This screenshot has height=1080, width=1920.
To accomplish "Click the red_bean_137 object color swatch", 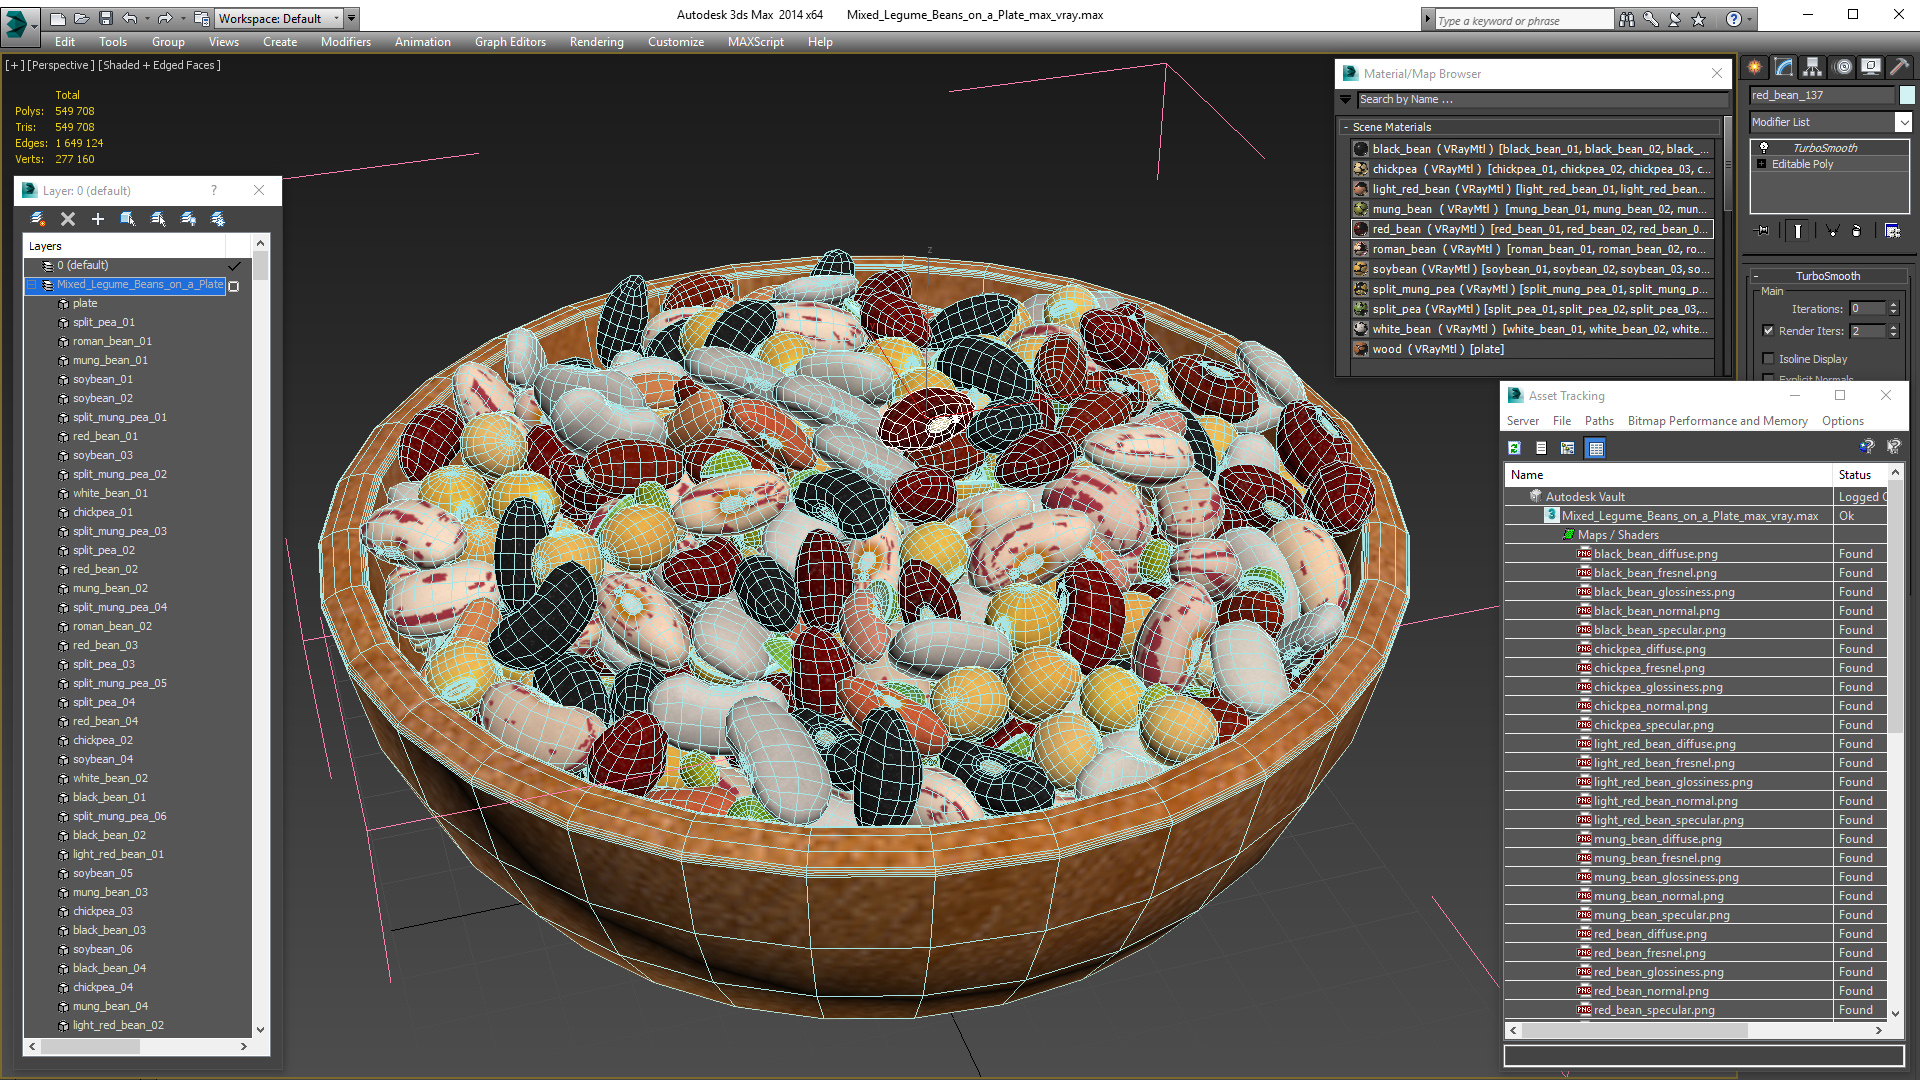I will tap(1907, 95).
